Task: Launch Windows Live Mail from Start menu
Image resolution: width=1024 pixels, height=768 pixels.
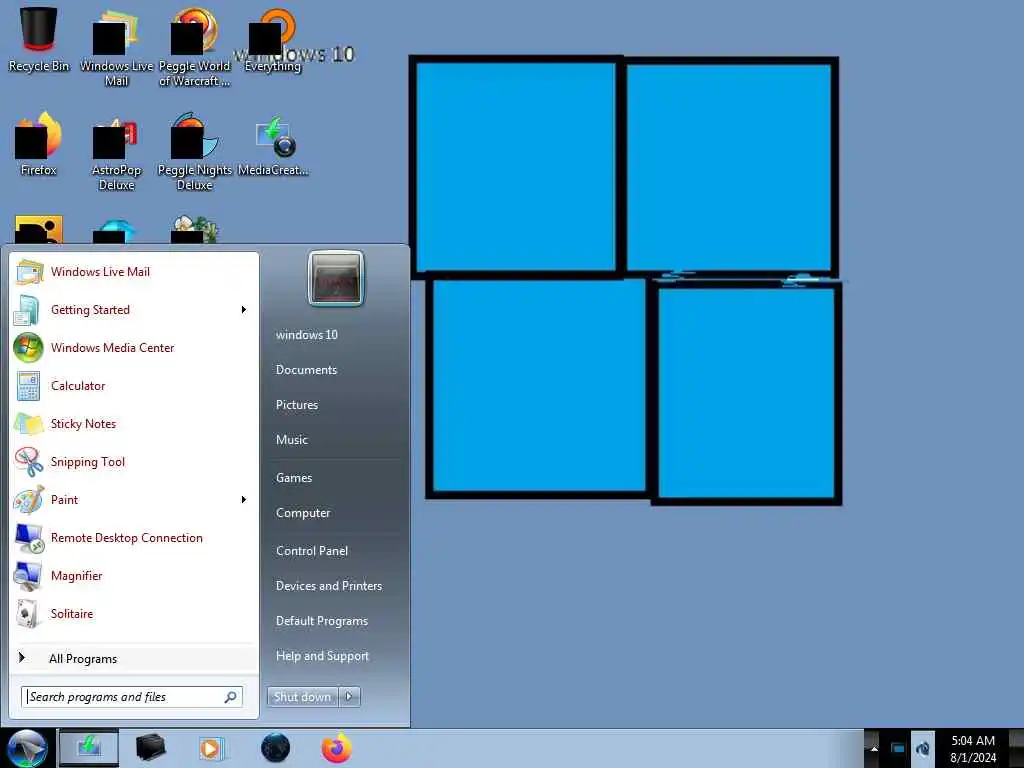Action: (x=134, y=272)
